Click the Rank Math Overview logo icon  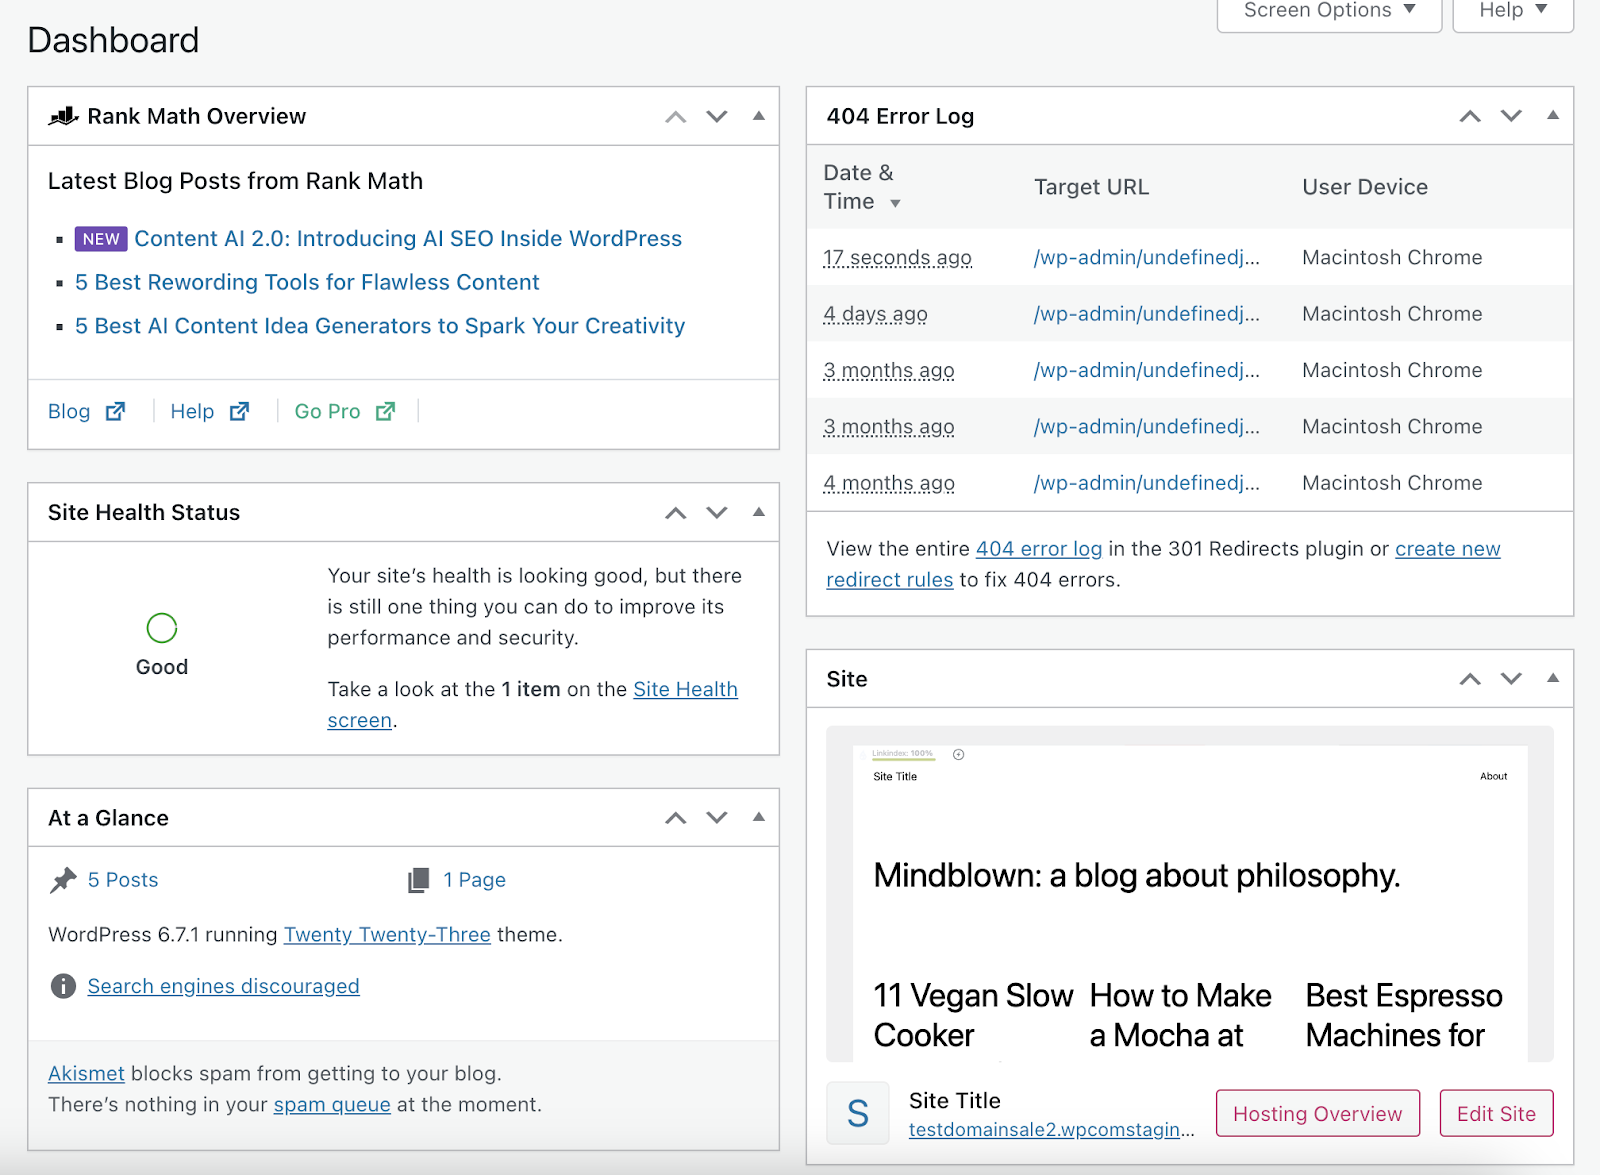[63, 115]
